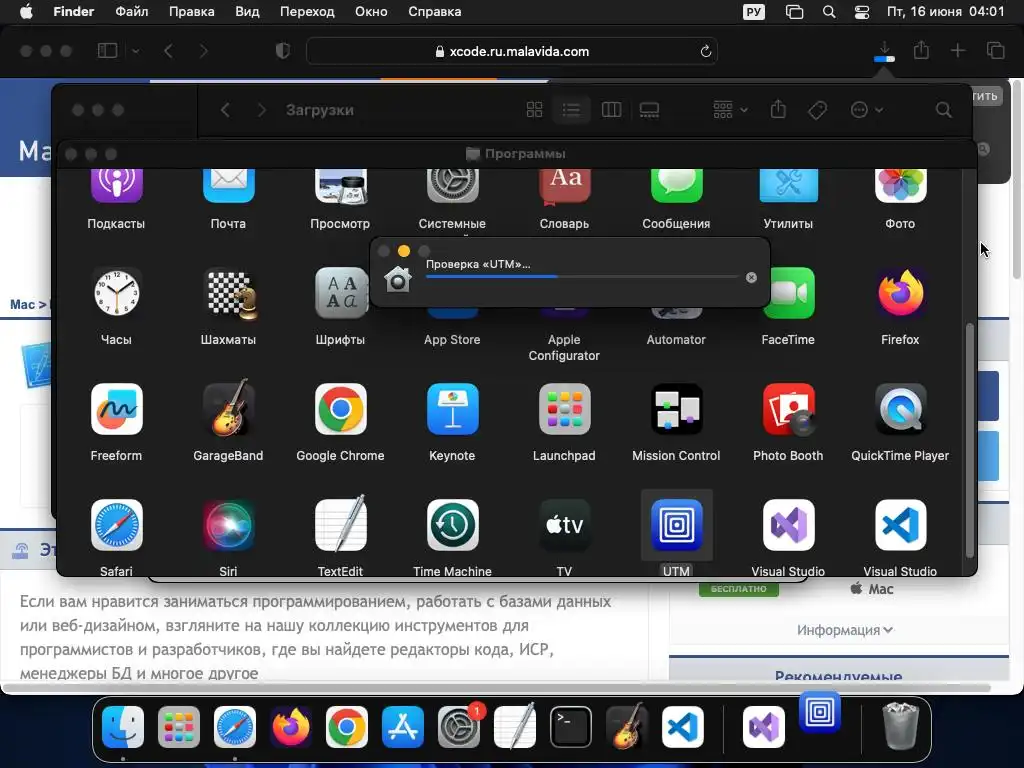Select the TextEdit icon in Programs
Viewport: 1024px width, 768px height.
coord(340,525)
